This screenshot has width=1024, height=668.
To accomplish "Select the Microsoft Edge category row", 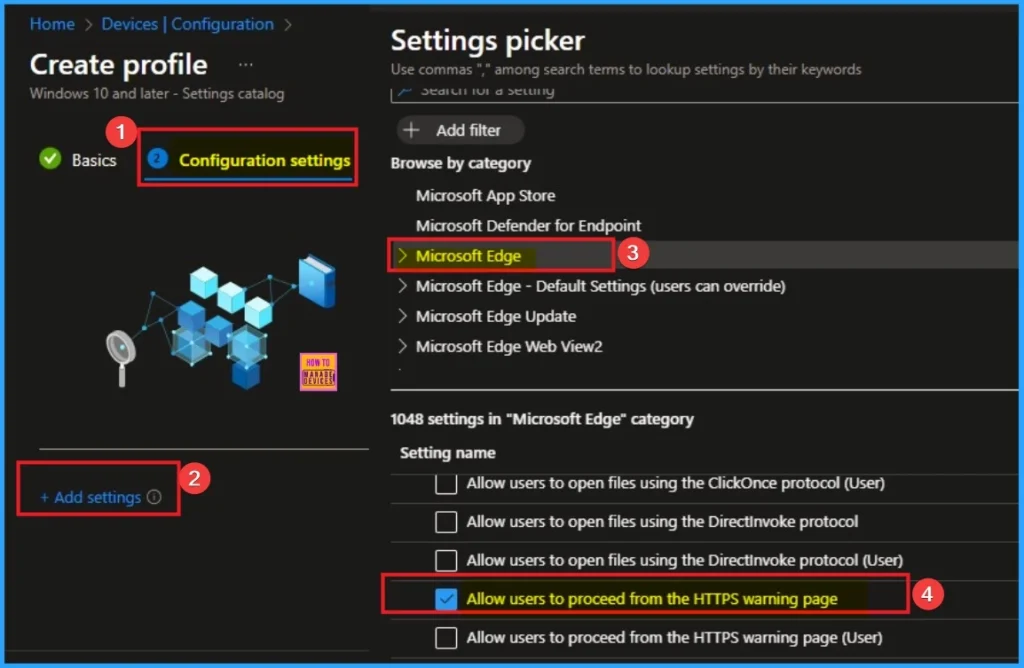I will pos(704,255).
